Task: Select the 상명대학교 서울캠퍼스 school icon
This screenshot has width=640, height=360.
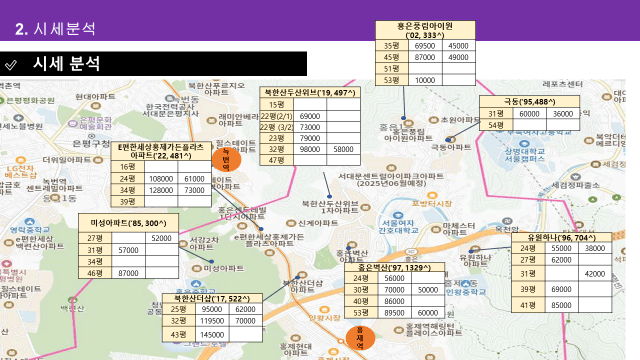Action: pos(524,144)
